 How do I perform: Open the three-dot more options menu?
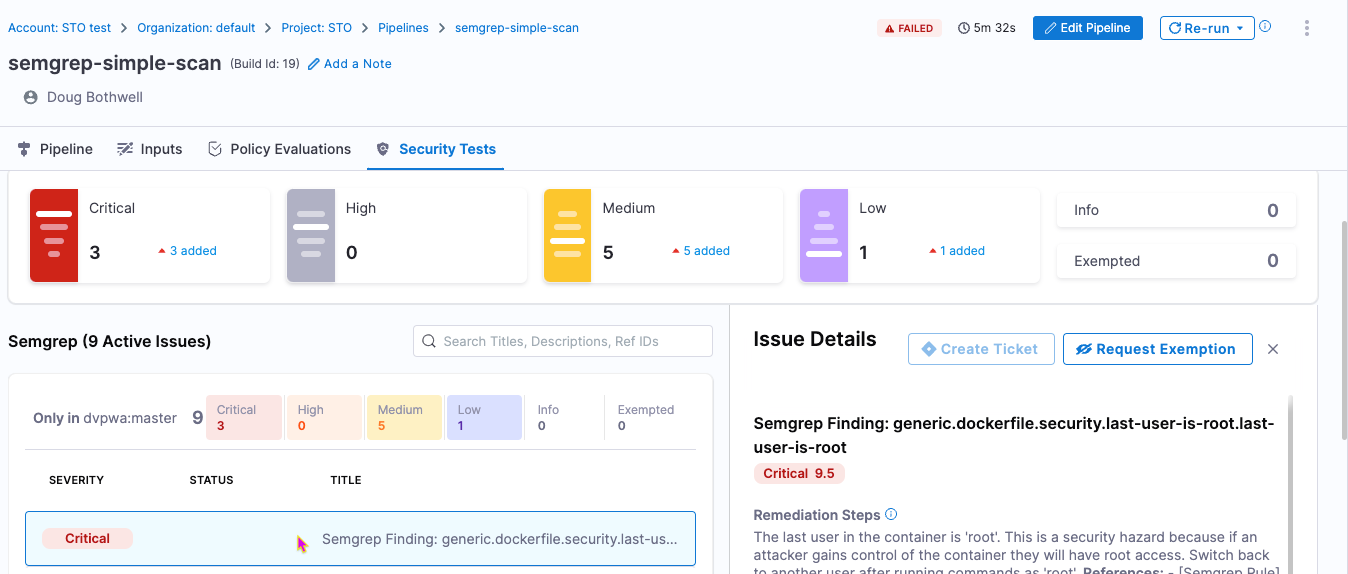coord(1306,28)
